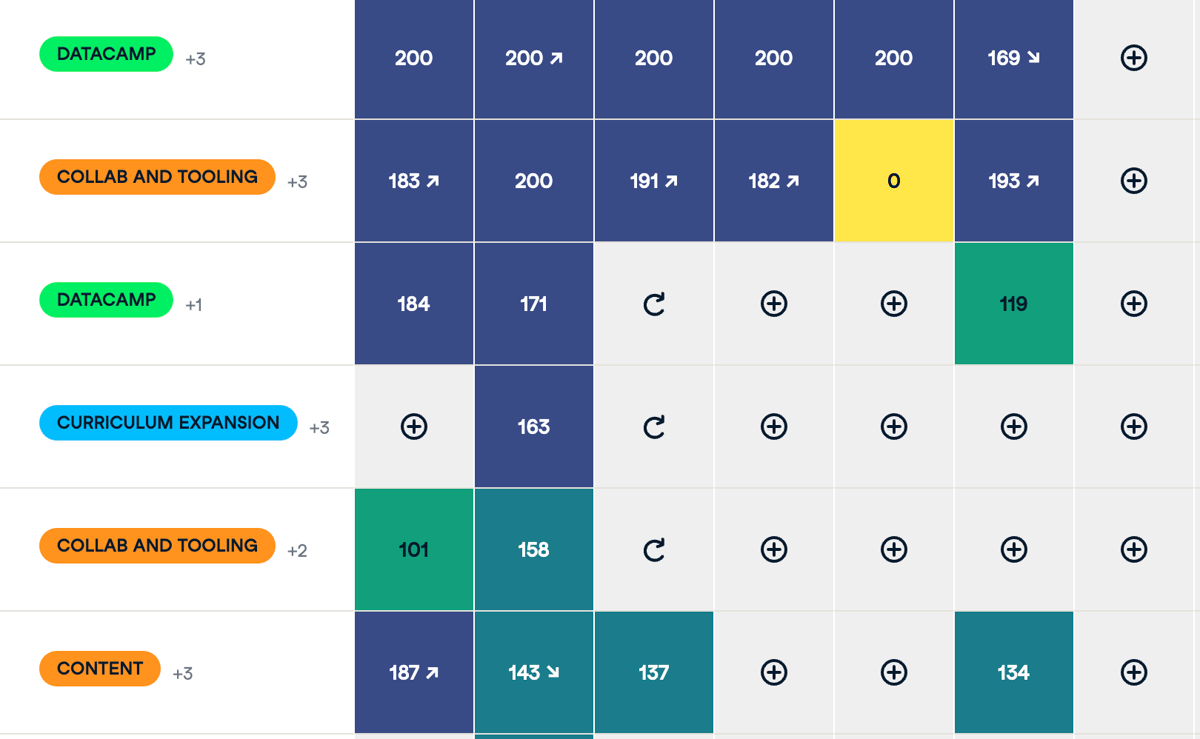The image size is (1200, 739).
Task: Click the plus icon ending the CURRICULUM EXPANSION row
Action: click(x=1133, y=427)
